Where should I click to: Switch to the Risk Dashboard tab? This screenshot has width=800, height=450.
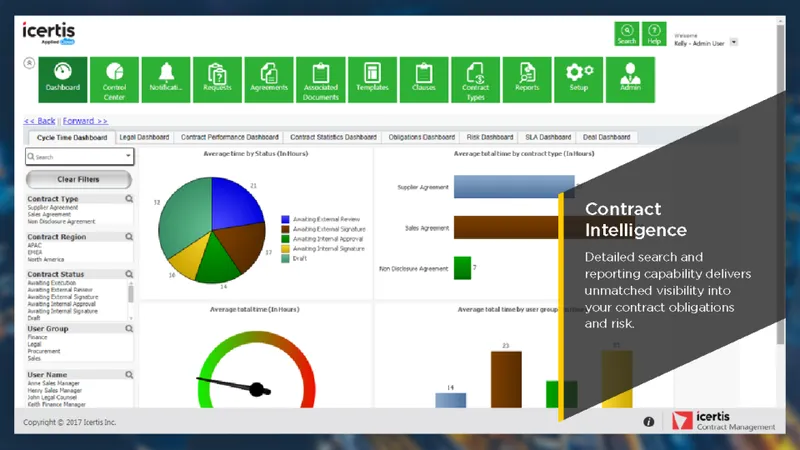(x=489, y=137)
